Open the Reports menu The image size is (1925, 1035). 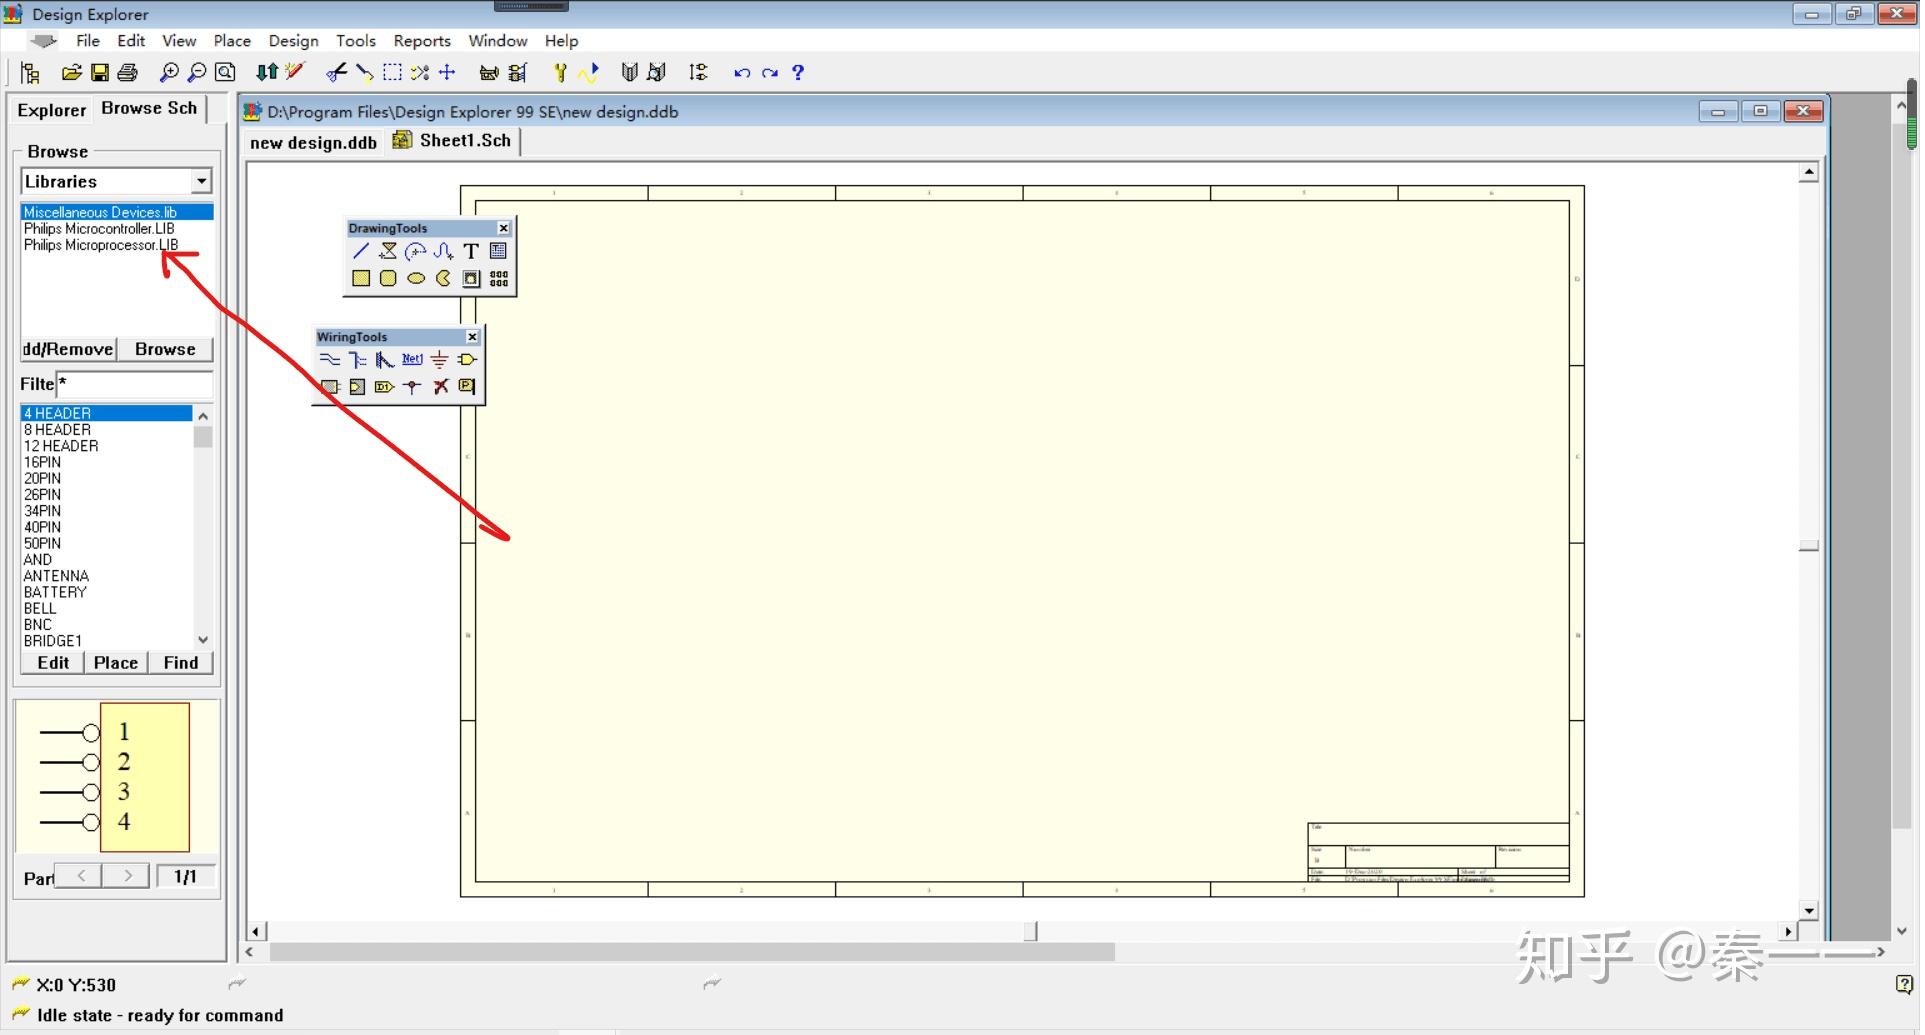422,41
